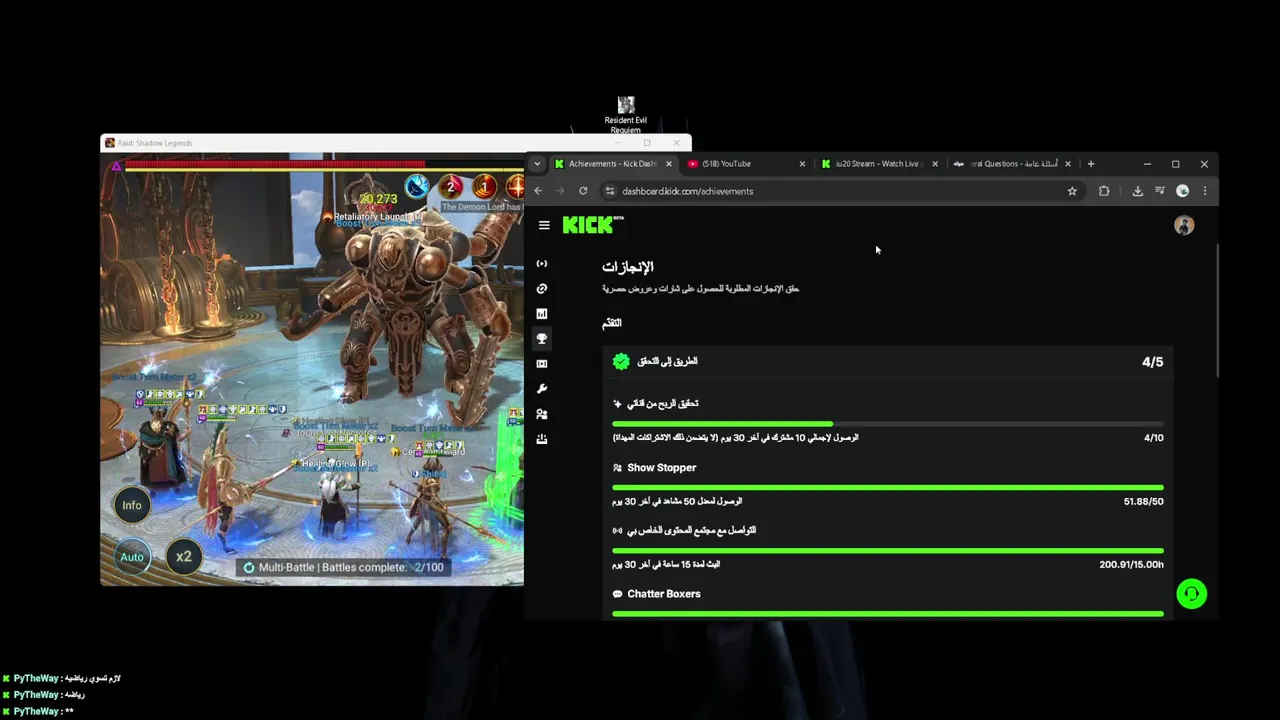
Task: Click the الطريق إلى التحقق card title
Action: click(667, 361)
